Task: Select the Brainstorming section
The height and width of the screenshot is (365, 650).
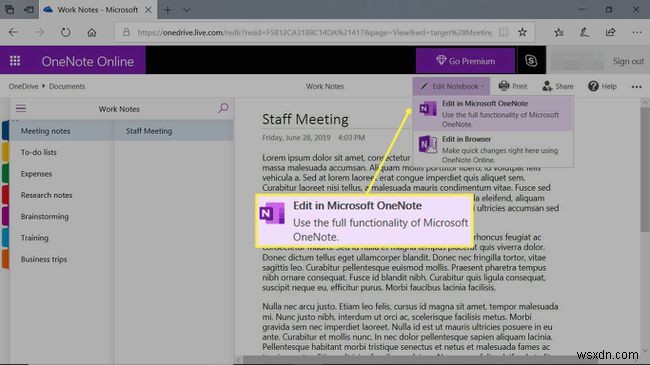Action: point(61,217)
